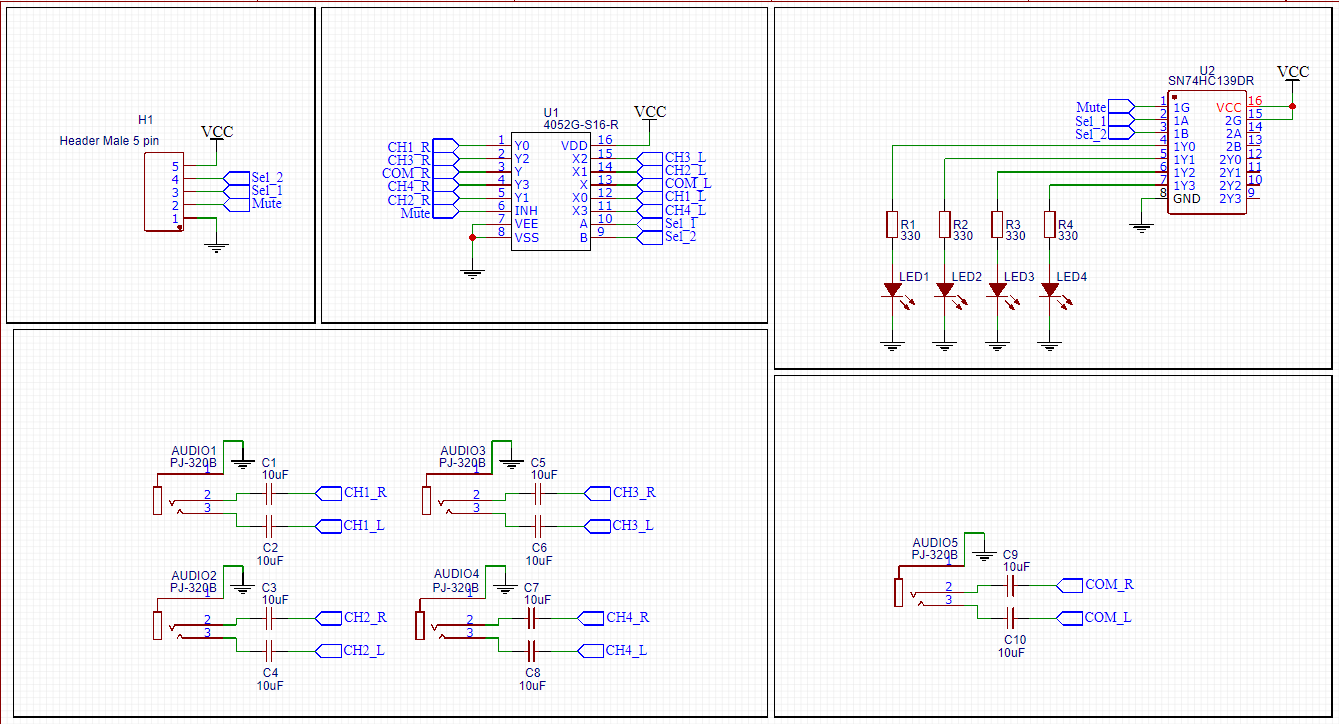Screen dimensions: 1339x724
Task: Click the AUDIO5 PJ-320B jack symbol
Action: coord(898,590)
